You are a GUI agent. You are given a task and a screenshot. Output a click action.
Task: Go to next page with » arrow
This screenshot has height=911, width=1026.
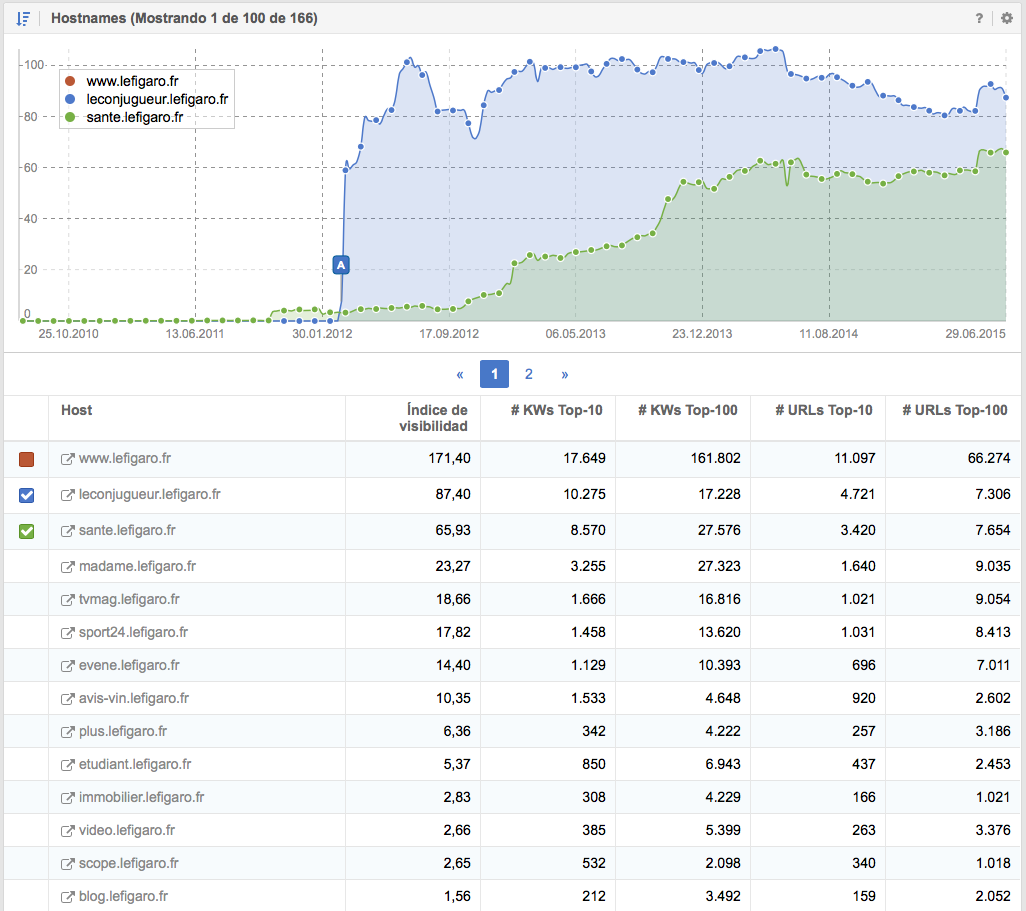[x=564, y=374]
